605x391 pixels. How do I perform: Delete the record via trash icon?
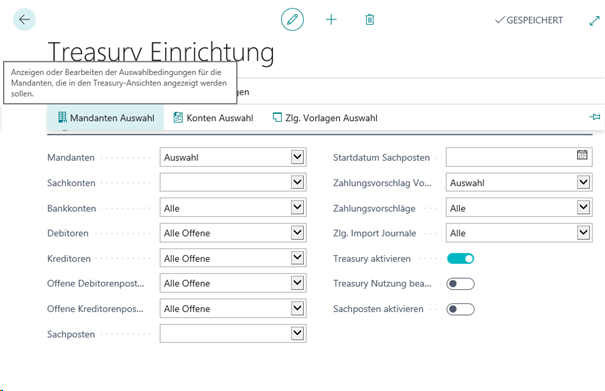click(x=370, y=19)
